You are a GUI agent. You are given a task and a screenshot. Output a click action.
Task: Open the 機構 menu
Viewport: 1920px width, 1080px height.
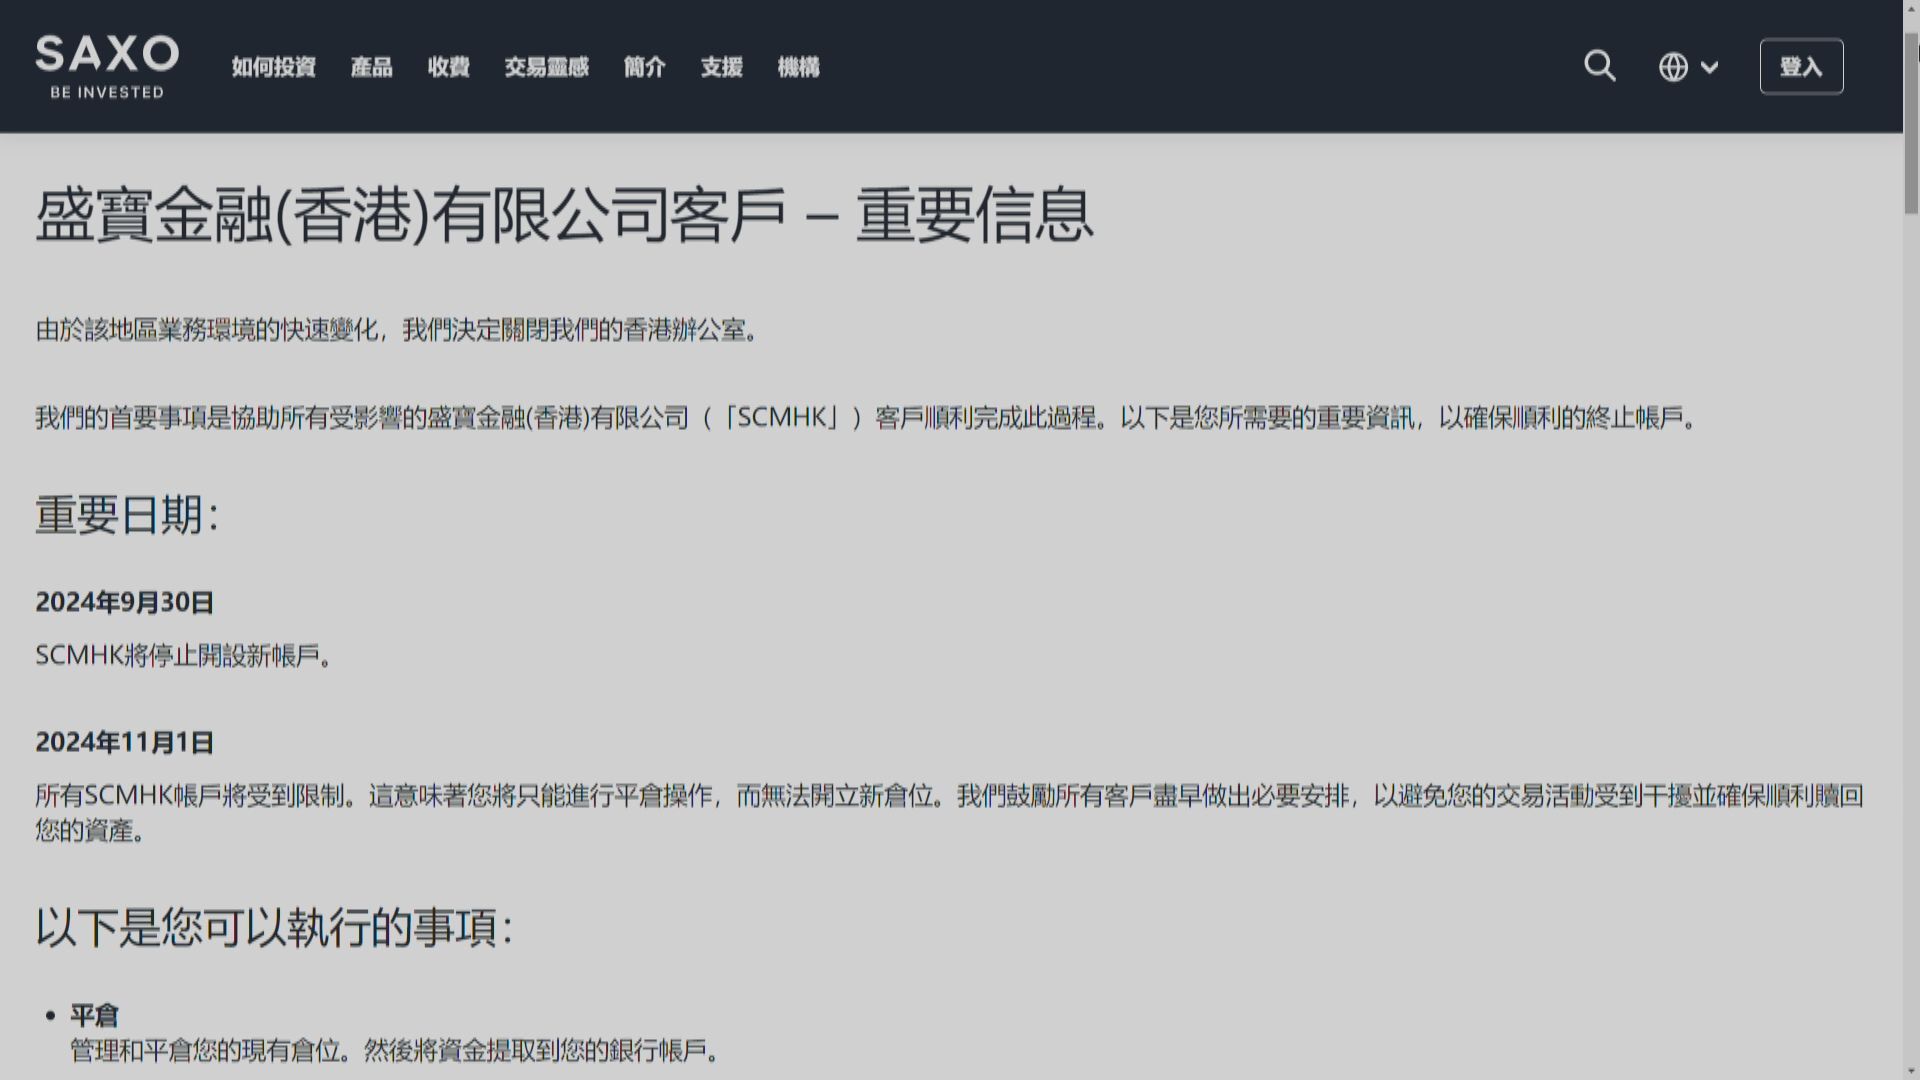tap(798, 67)
